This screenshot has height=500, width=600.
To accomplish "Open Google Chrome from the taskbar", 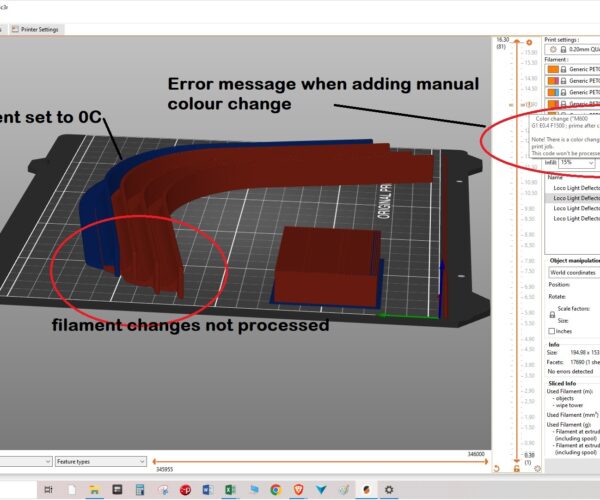I will pos(276,489).
